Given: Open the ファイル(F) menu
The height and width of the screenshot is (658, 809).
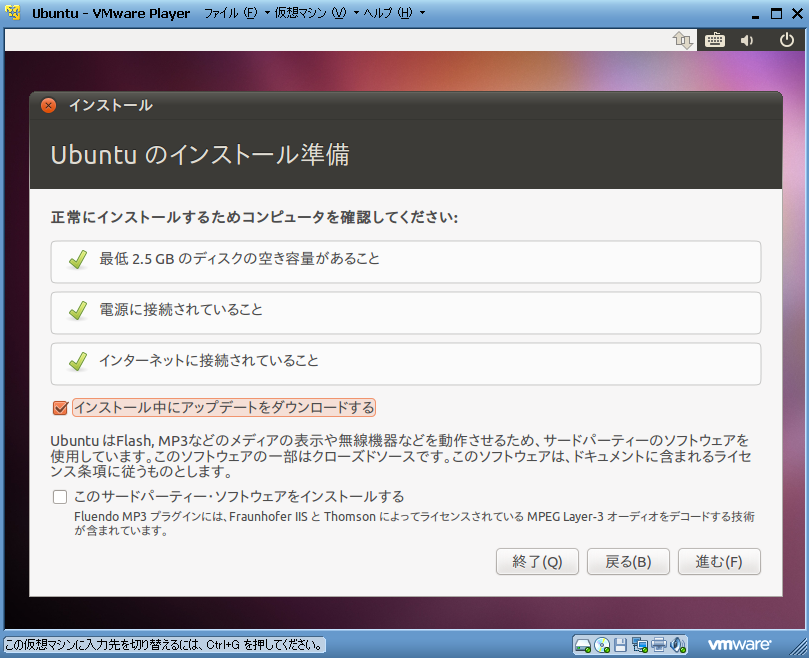Looking at the screenshot, I should 230,13.
